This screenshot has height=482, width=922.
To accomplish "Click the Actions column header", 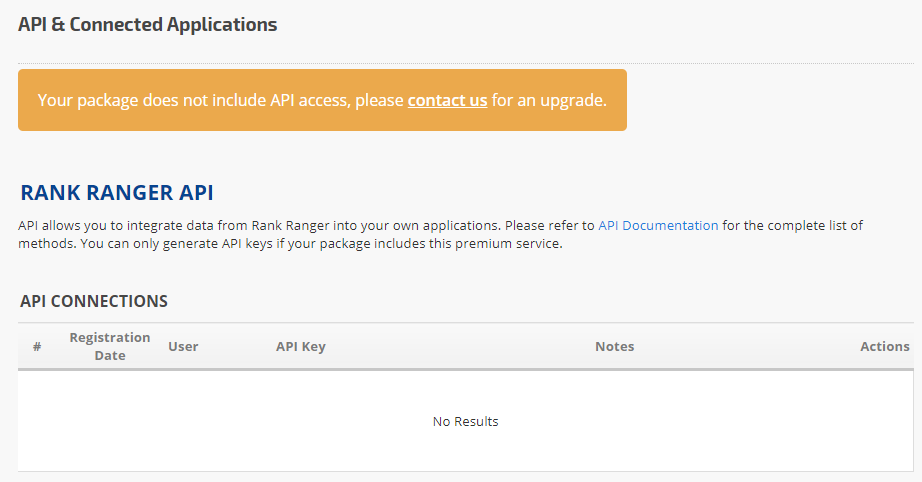I will point(884,347).
